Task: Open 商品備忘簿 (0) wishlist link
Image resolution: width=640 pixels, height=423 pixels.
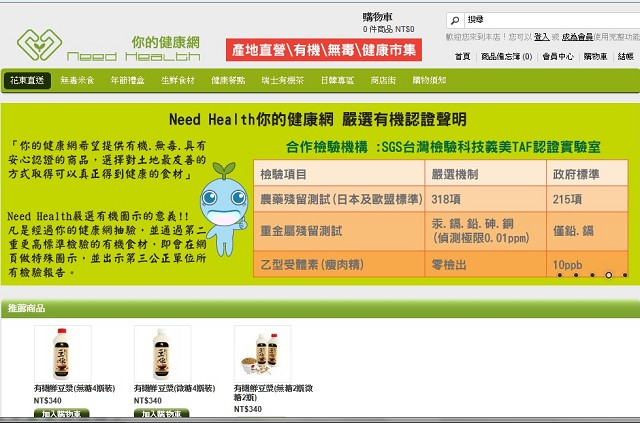Action: [507, 57]
